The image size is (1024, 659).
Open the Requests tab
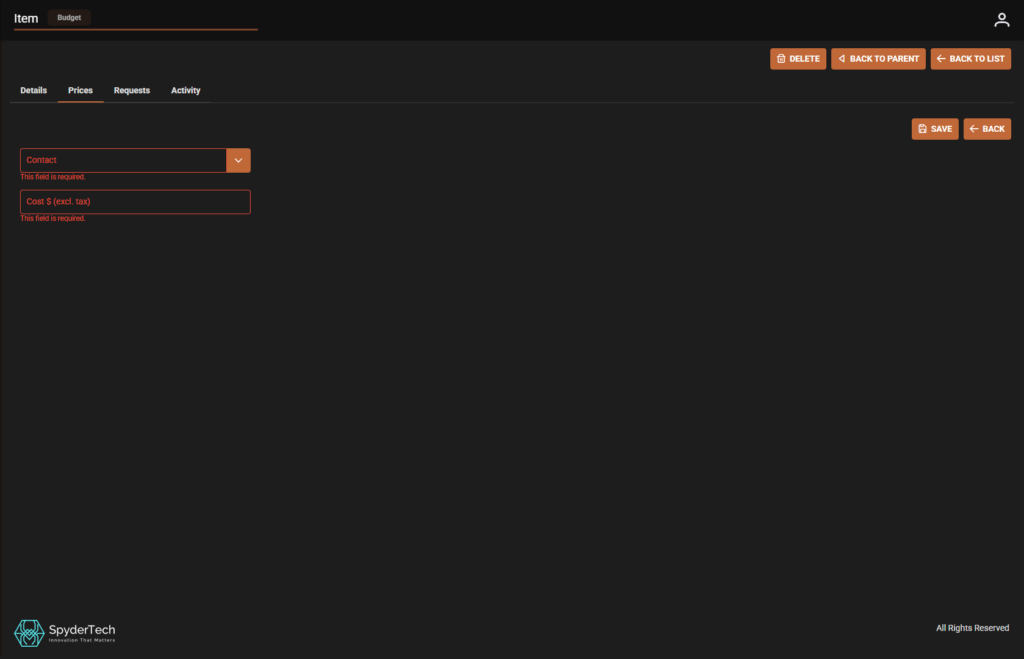coord(132,91)
